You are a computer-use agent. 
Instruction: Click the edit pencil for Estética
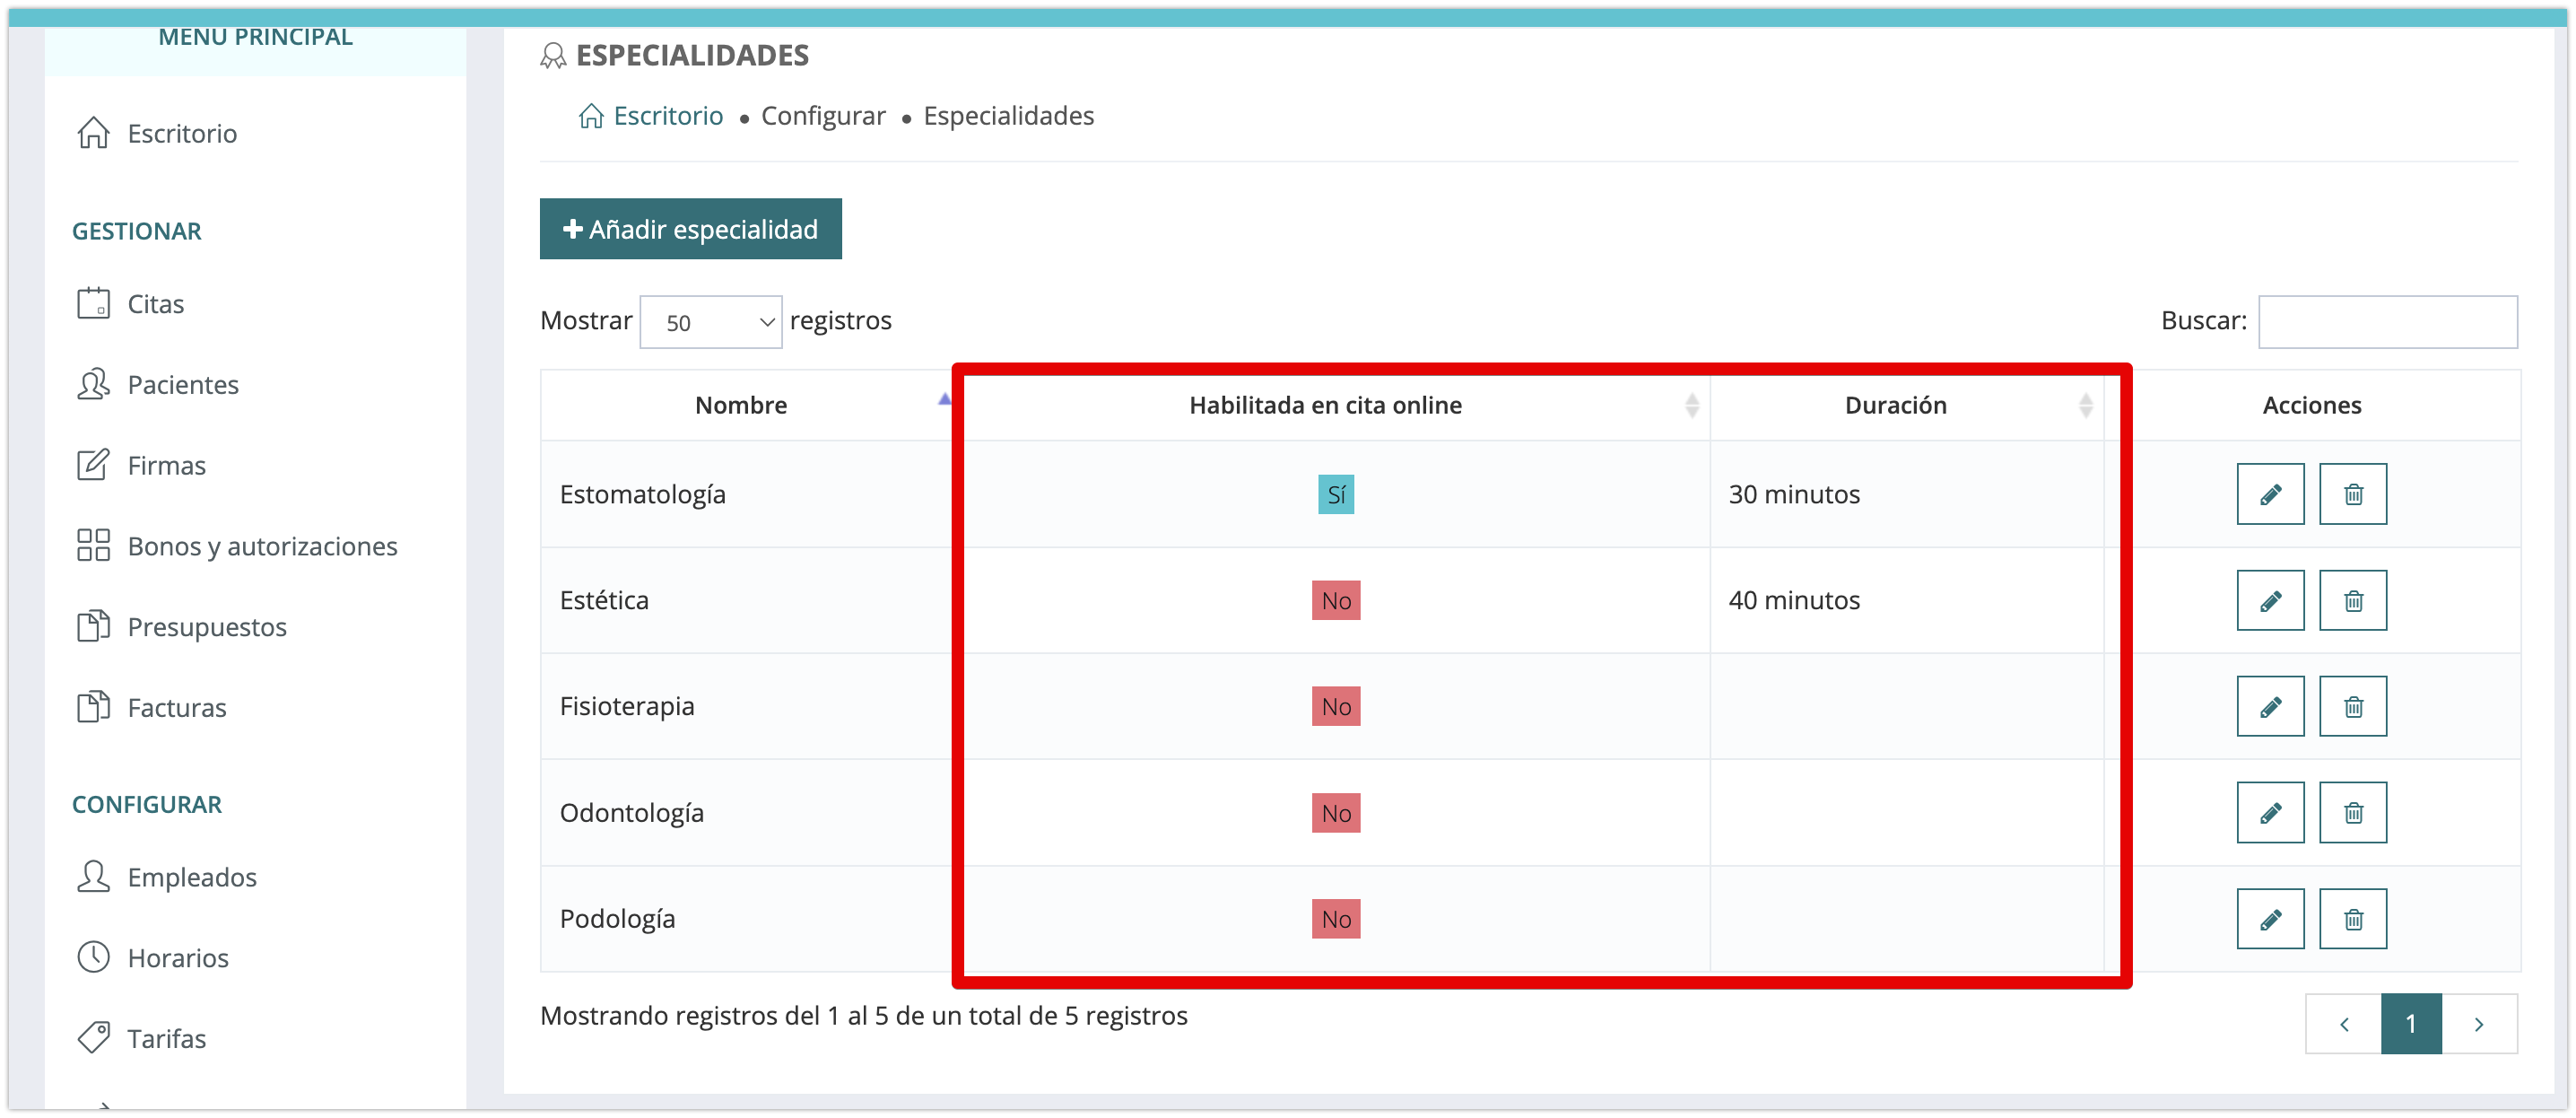pos(2269,600)
